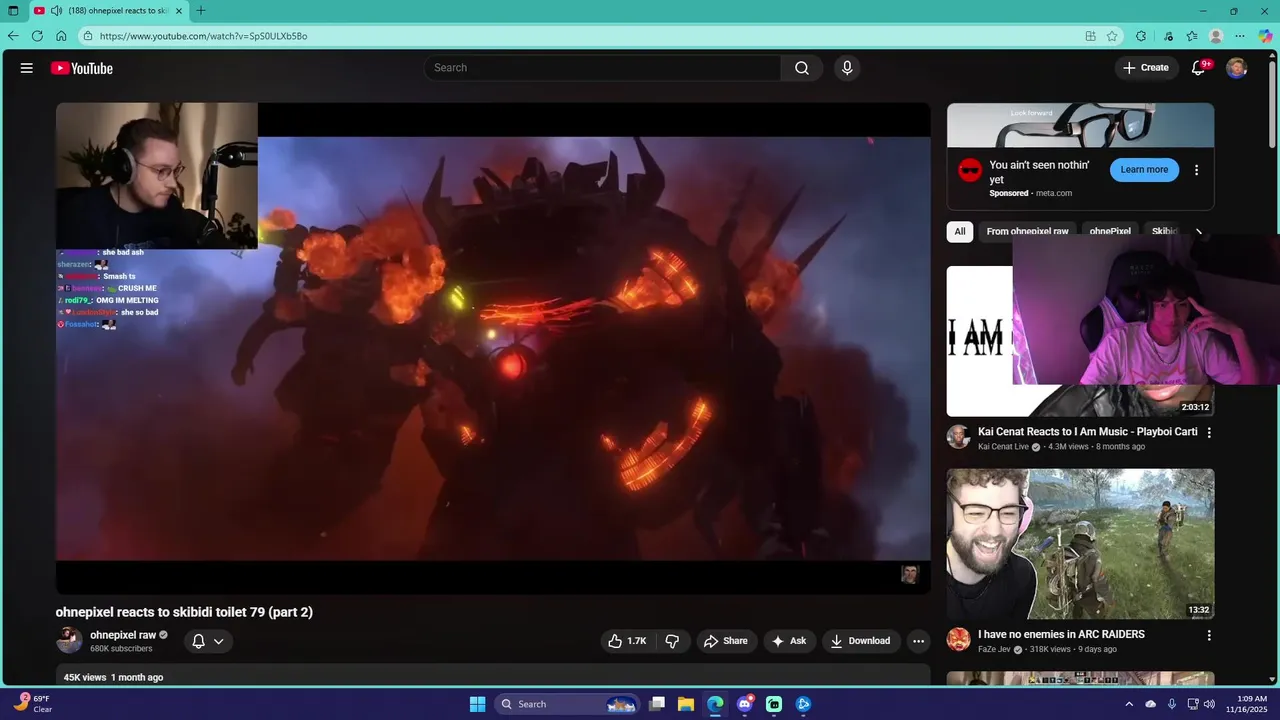The image size is (1280, 720).
Task: Select the ohnePixel filter chip
Action: coord(1110,231)
